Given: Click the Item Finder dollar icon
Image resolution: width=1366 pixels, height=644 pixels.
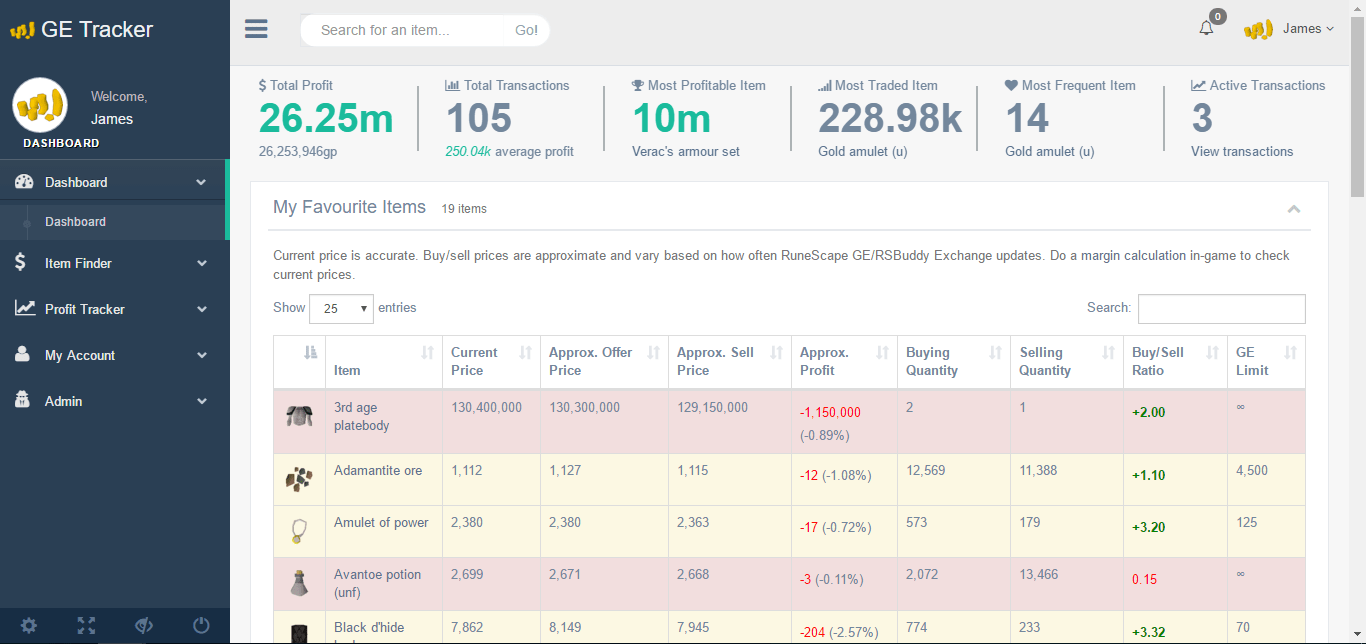Looking at the screenshot, I should click(x=21, y=263).
